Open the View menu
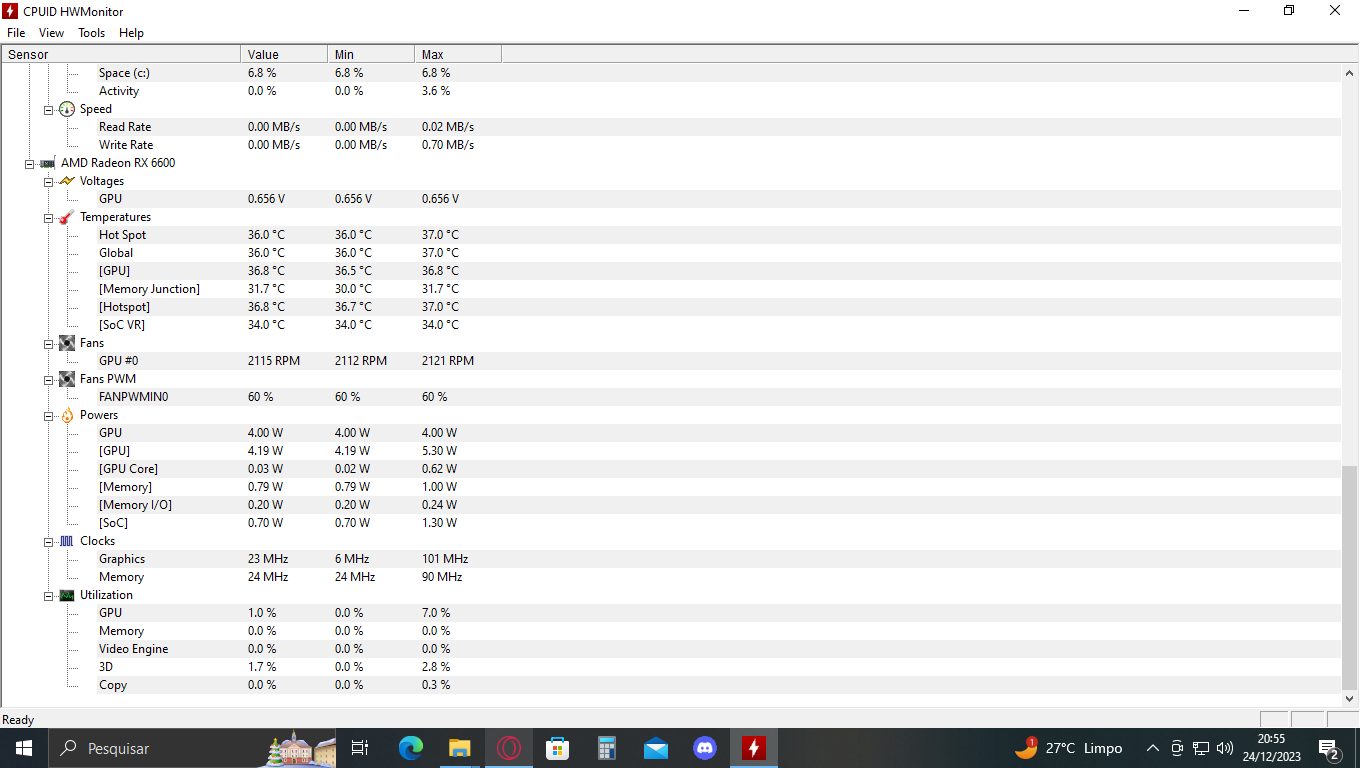The width and height of the screenshot is (1360, 768). [x=51, y=33]
